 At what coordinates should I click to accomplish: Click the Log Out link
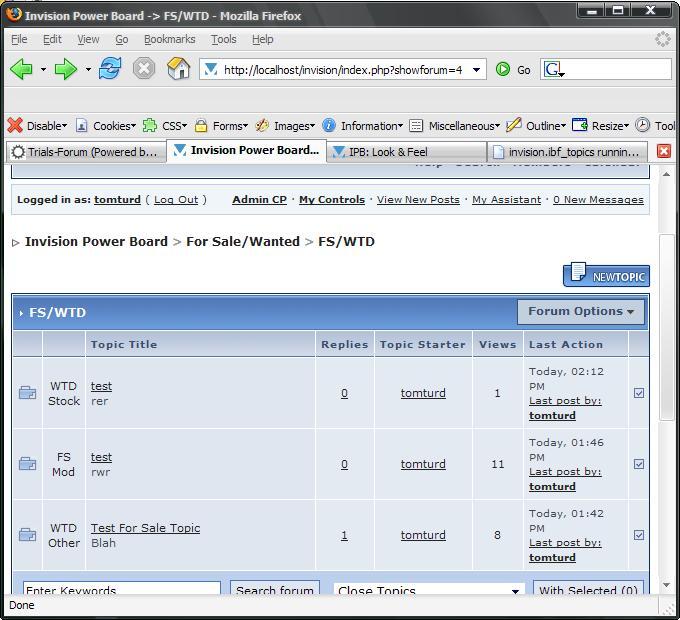click(176, 199)
